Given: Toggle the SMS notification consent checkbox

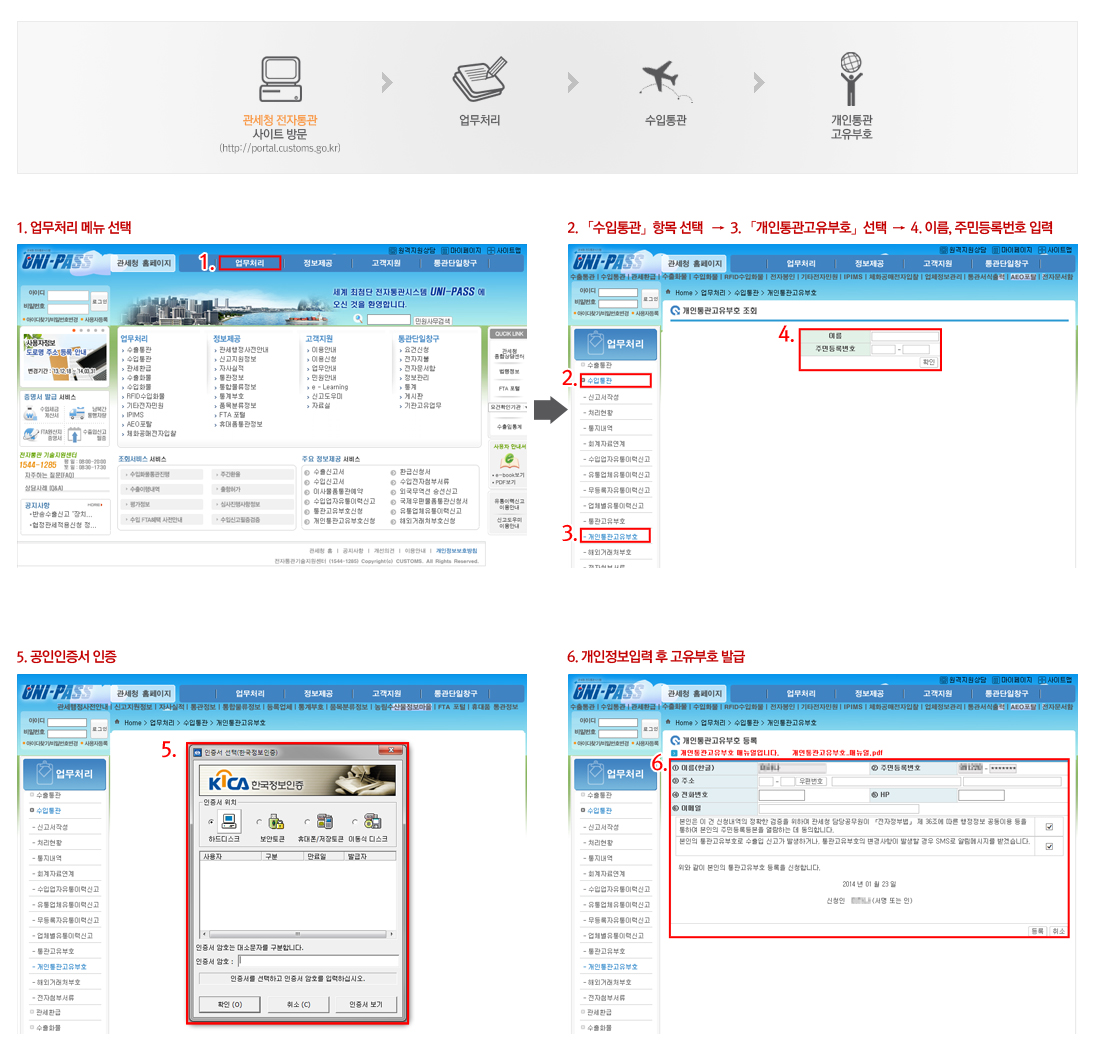Looking at the screenshot, I should (1048, 846).
